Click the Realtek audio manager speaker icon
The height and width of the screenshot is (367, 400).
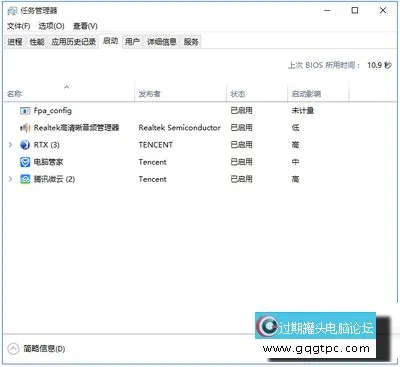(x=25, y=128)
